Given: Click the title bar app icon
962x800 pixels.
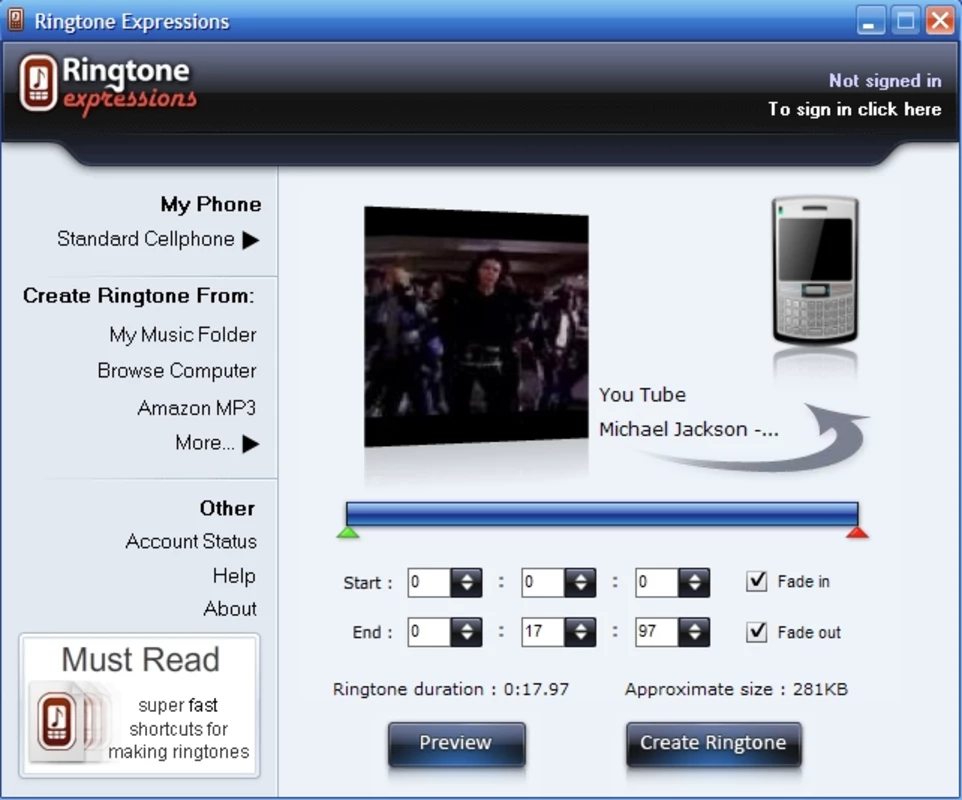Looking at the screenshot, I should pyautogui.click(x=16, y=20).
